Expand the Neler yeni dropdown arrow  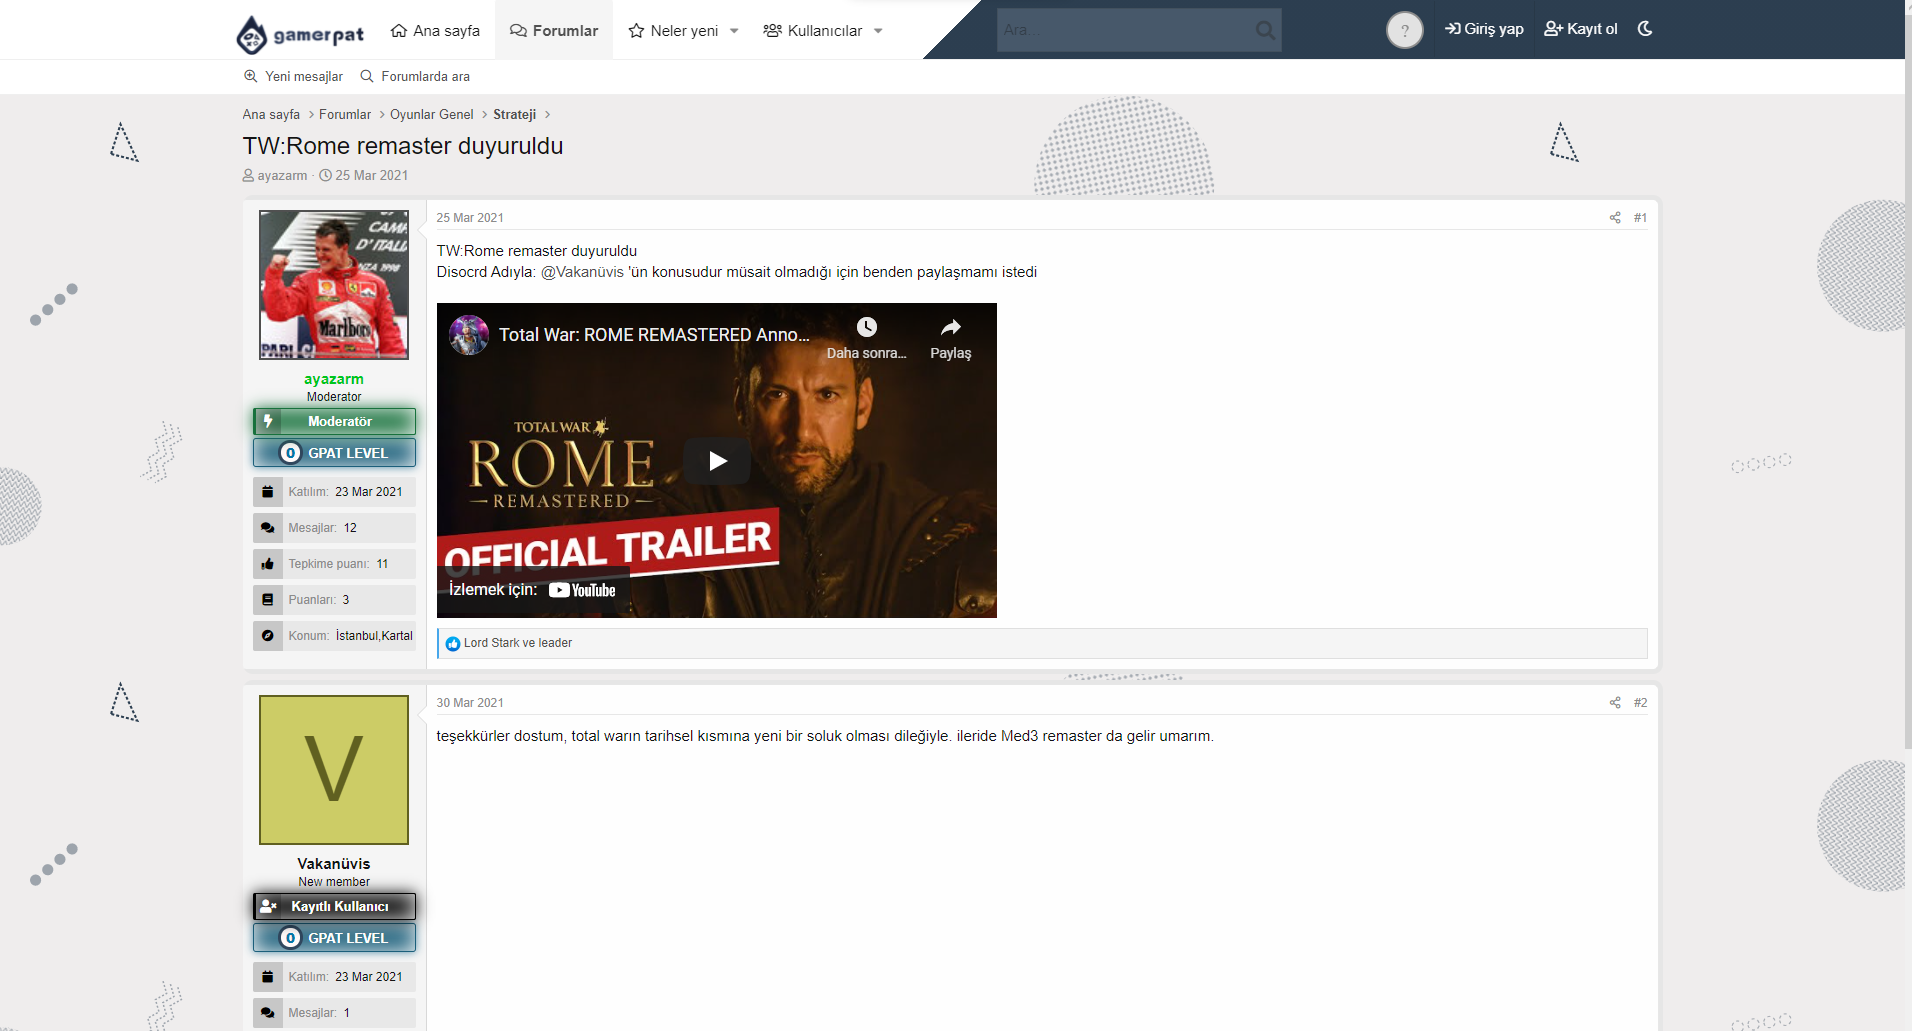734,31
